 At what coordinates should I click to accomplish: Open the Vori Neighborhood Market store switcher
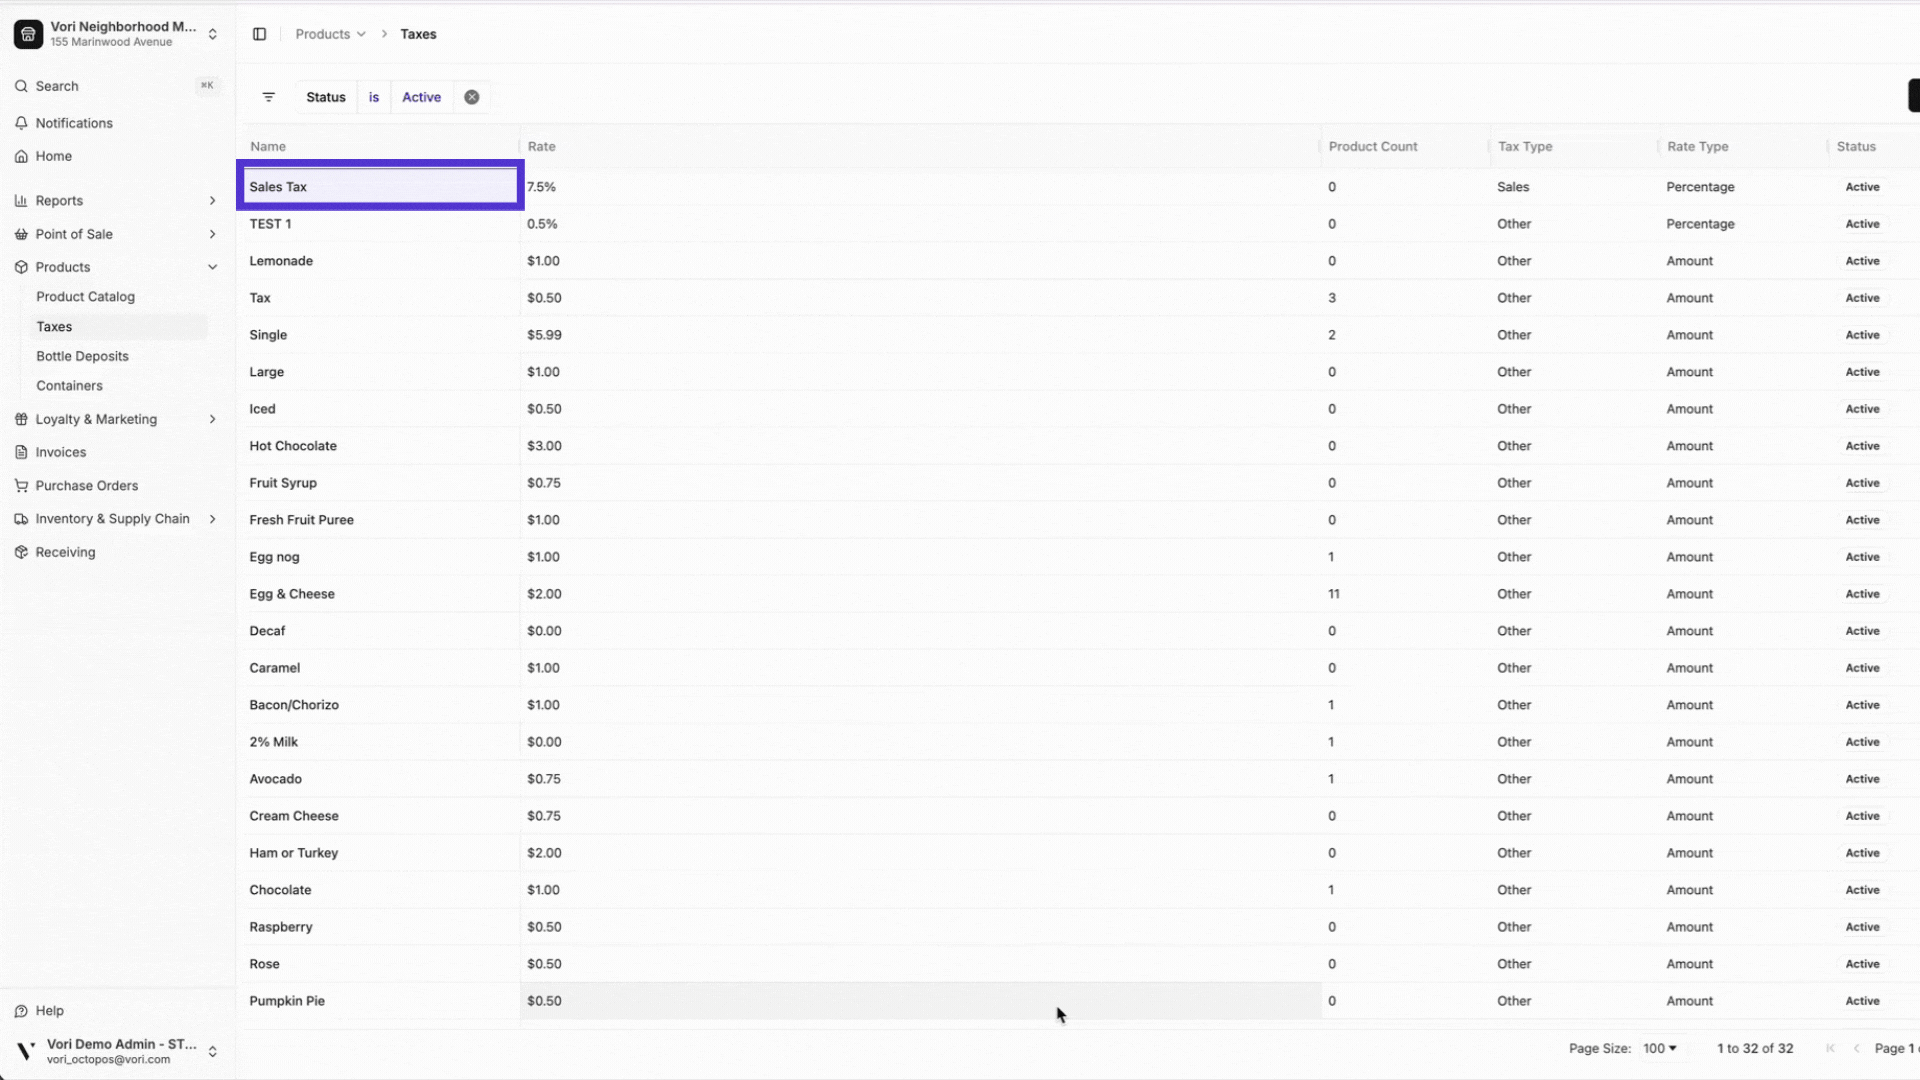pyautogui.click(x=117, y=33)
